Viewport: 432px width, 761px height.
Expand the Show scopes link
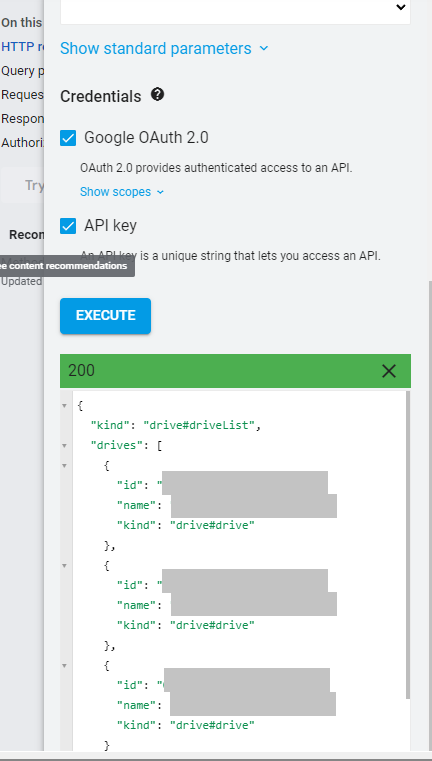(122, 192)
